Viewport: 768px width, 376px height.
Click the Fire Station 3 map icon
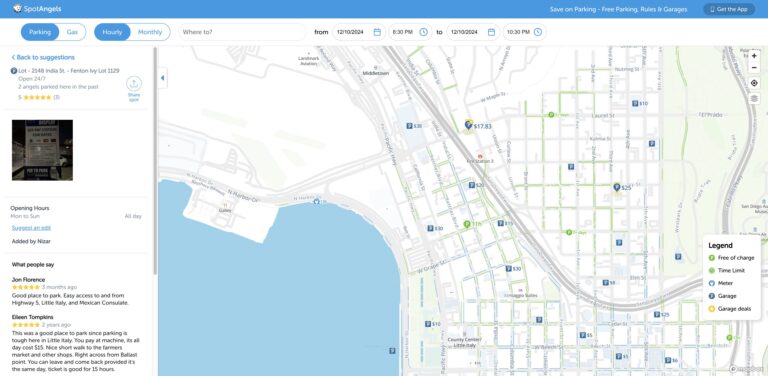(x=480, y=156)
